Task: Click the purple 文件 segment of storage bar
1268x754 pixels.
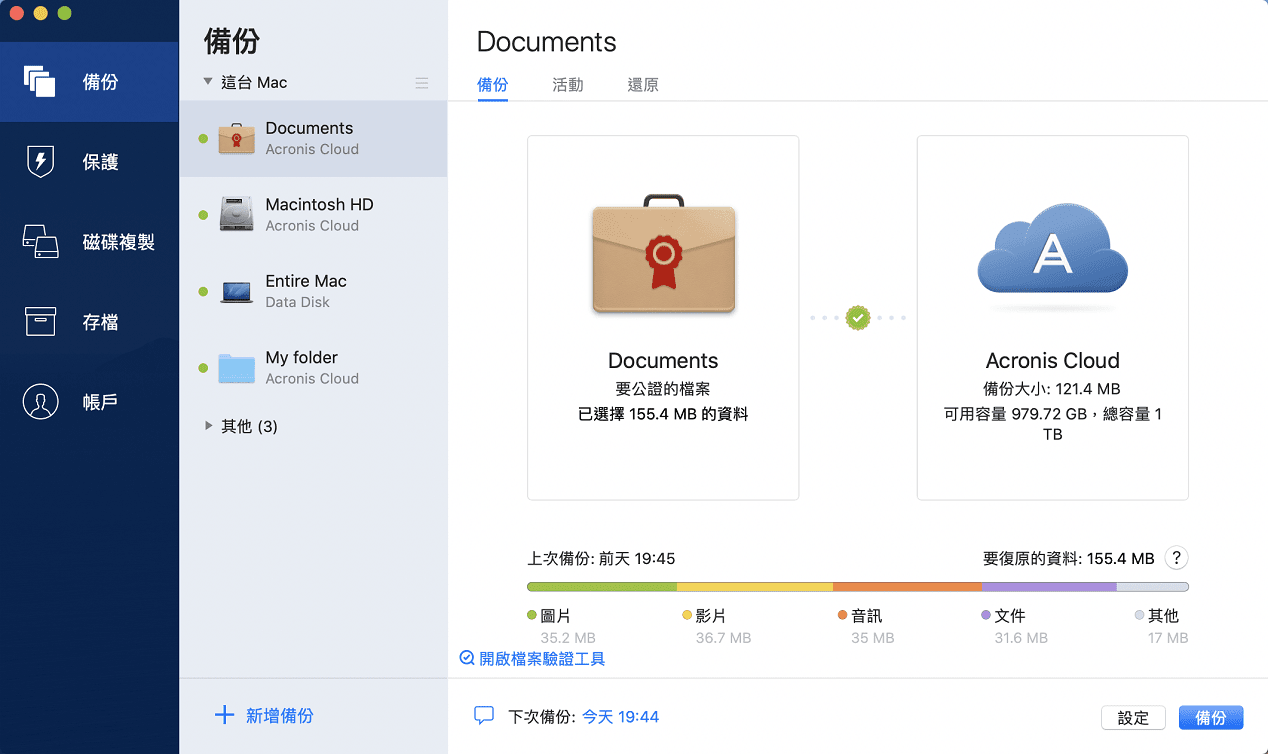Action: point(1049,587)
